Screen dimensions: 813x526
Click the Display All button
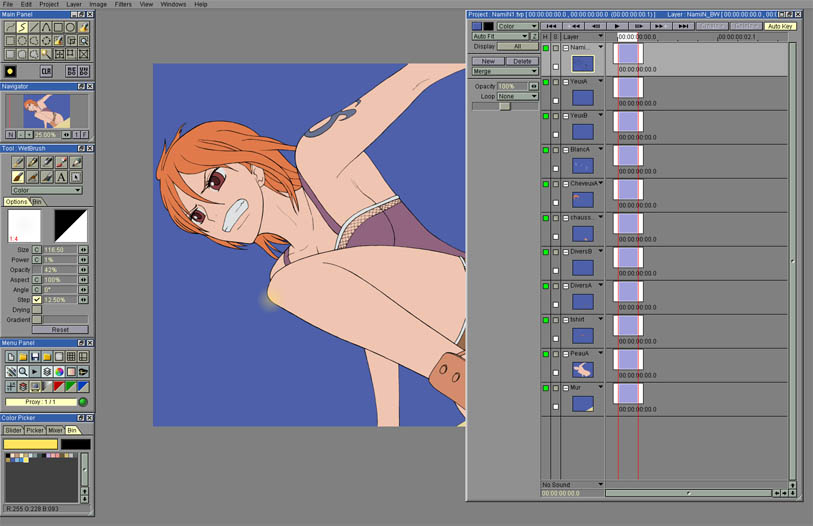pyautogui.click(x=517, y=46)
